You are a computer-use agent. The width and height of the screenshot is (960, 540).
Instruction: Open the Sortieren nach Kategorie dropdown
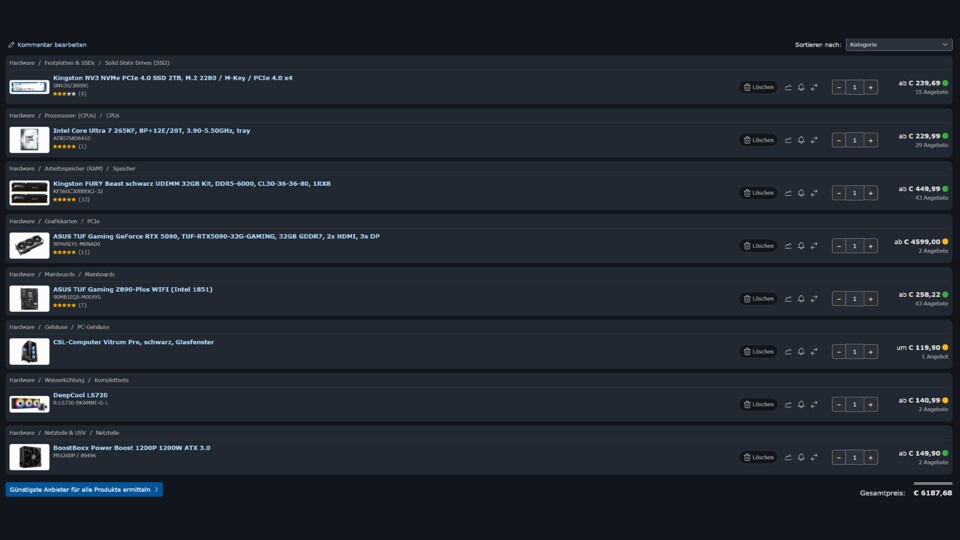(899, 45)
